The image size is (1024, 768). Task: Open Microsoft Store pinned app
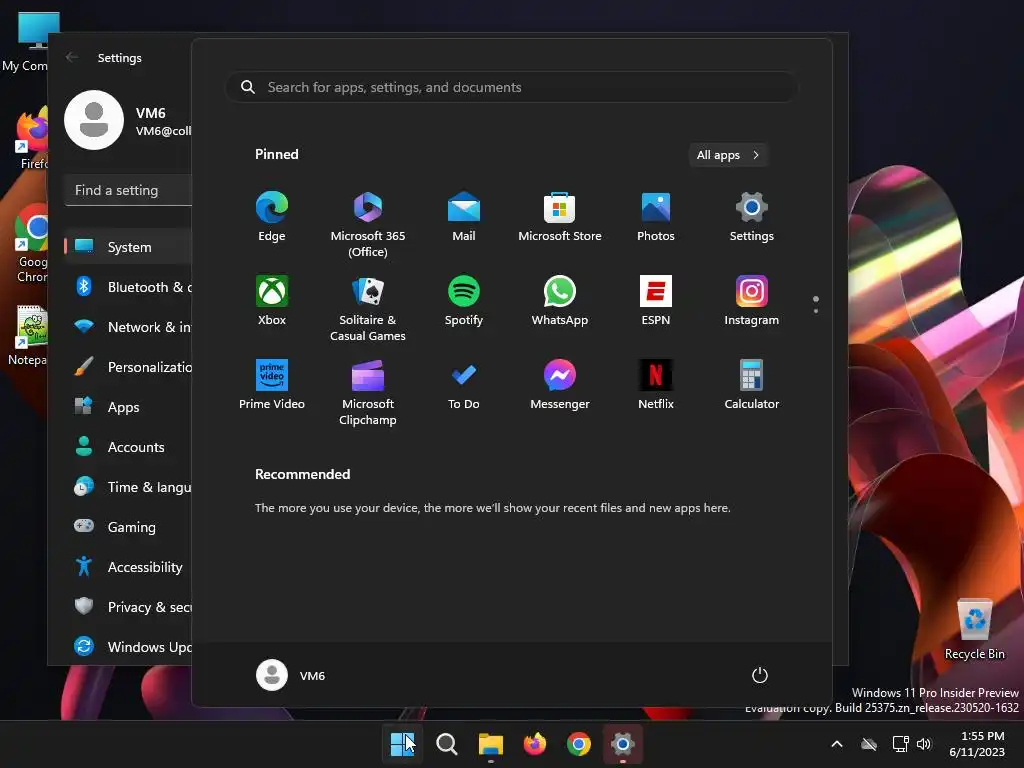[x=560, y=216]
